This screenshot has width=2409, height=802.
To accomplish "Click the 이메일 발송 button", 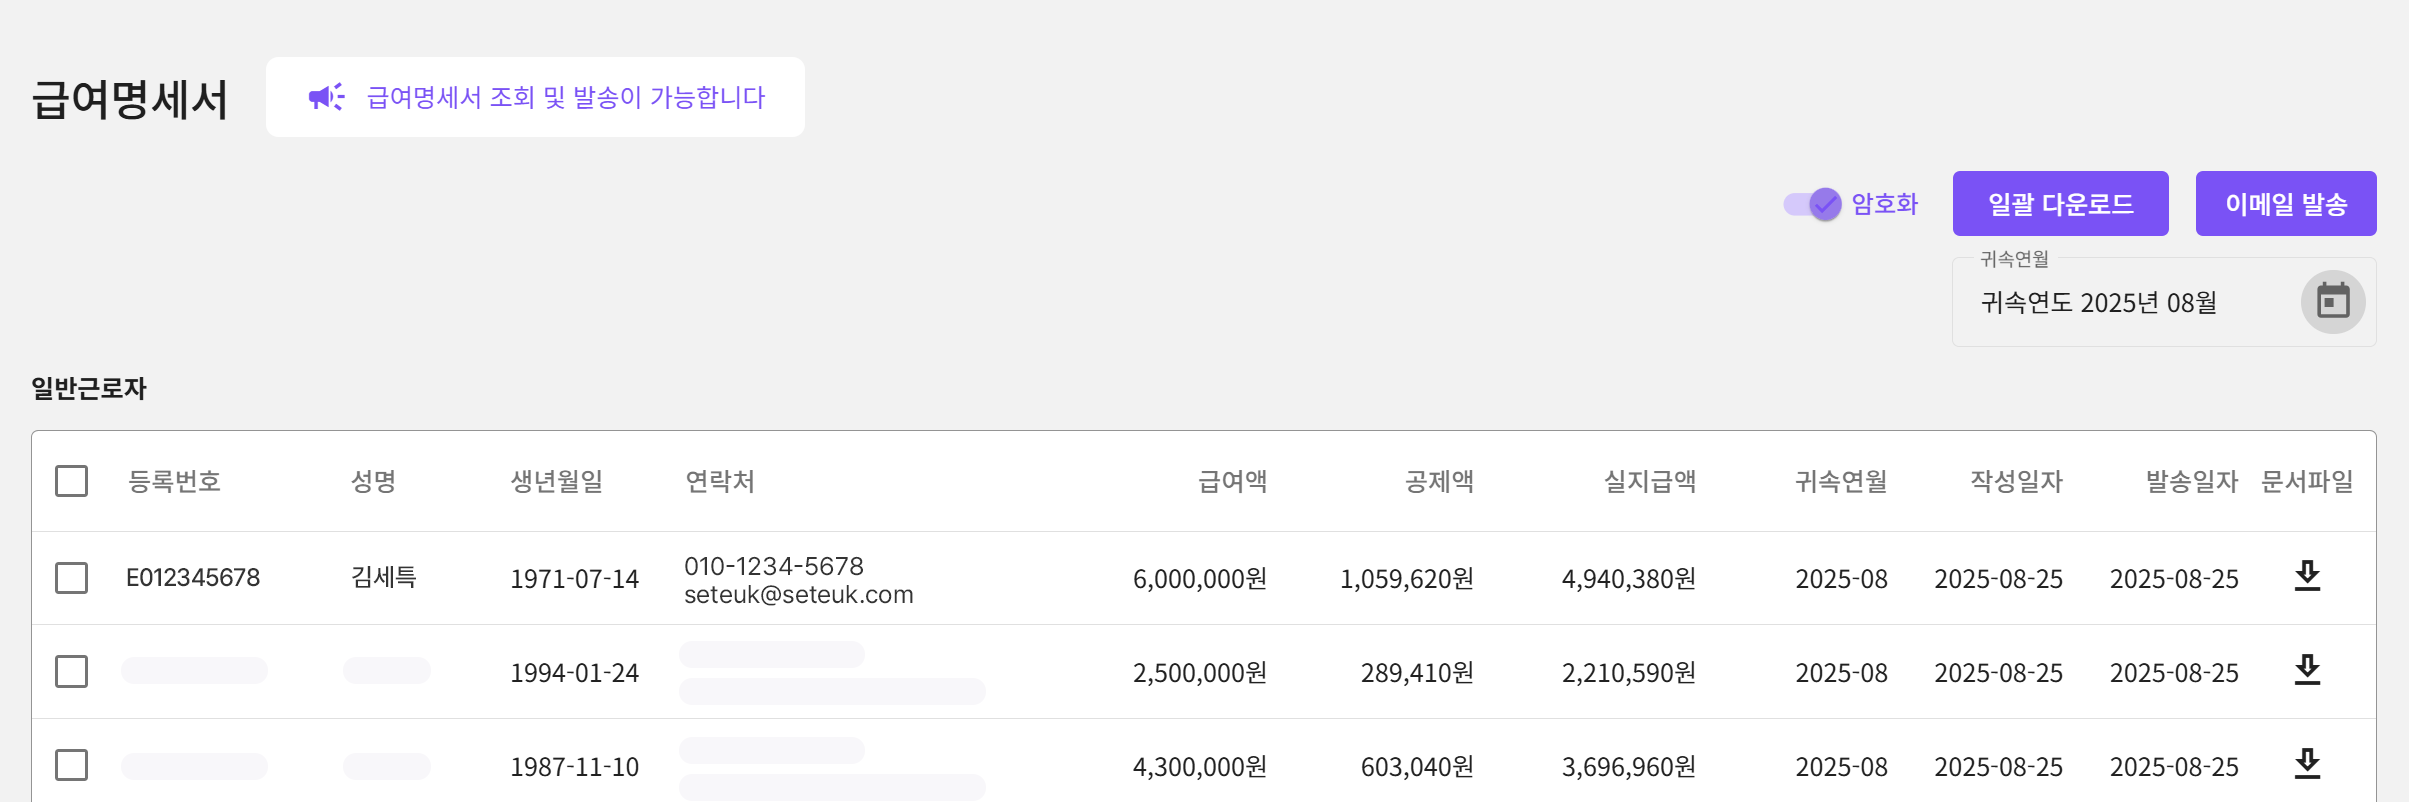I will pos(2285,204).
